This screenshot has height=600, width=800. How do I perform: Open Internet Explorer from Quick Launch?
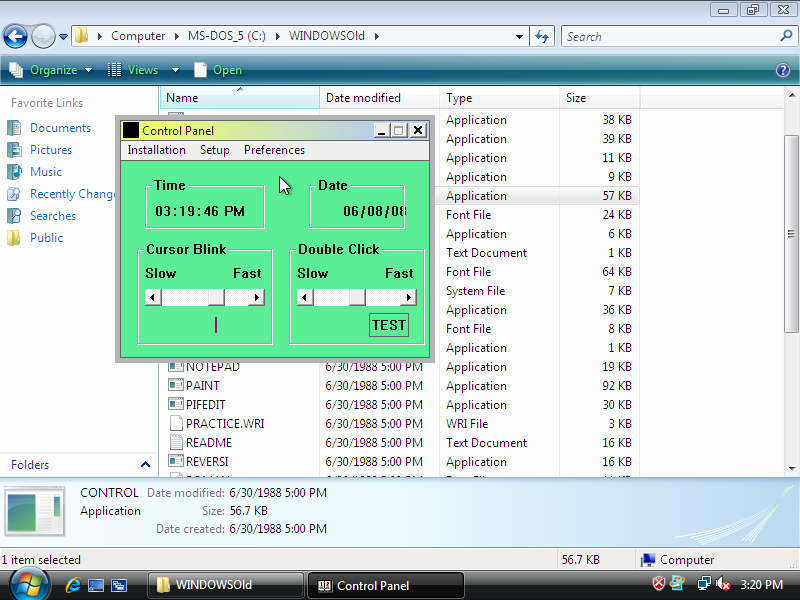click(73, 585)
